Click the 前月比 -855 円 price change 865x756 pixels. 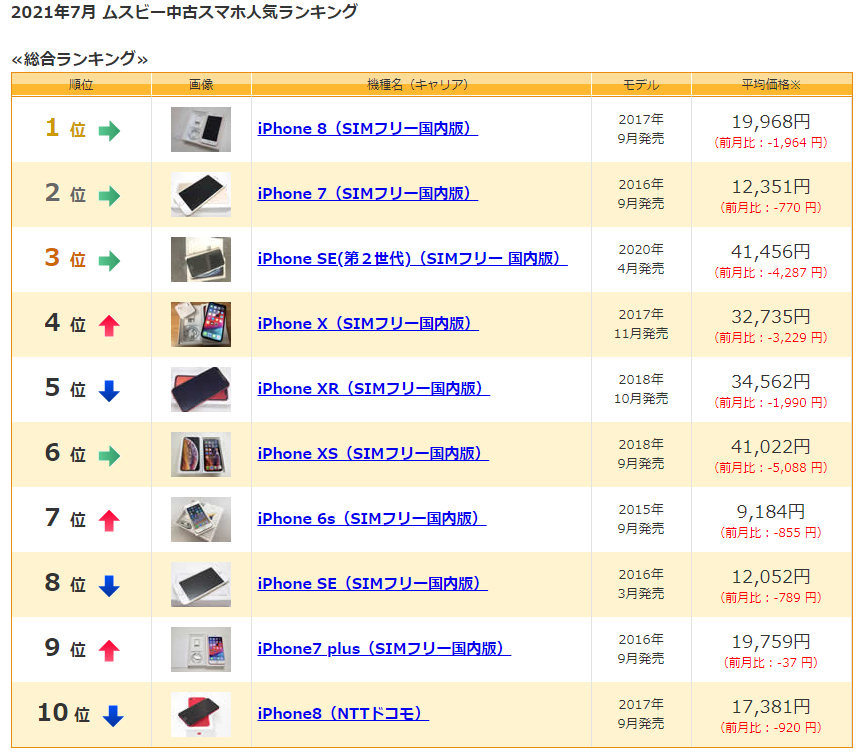click(x=771, y=533)
